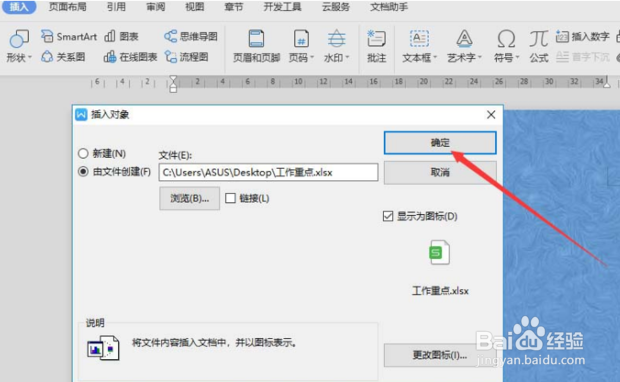
Task: Insert a SmartArt graphic
Action: (x=69, y=36)
